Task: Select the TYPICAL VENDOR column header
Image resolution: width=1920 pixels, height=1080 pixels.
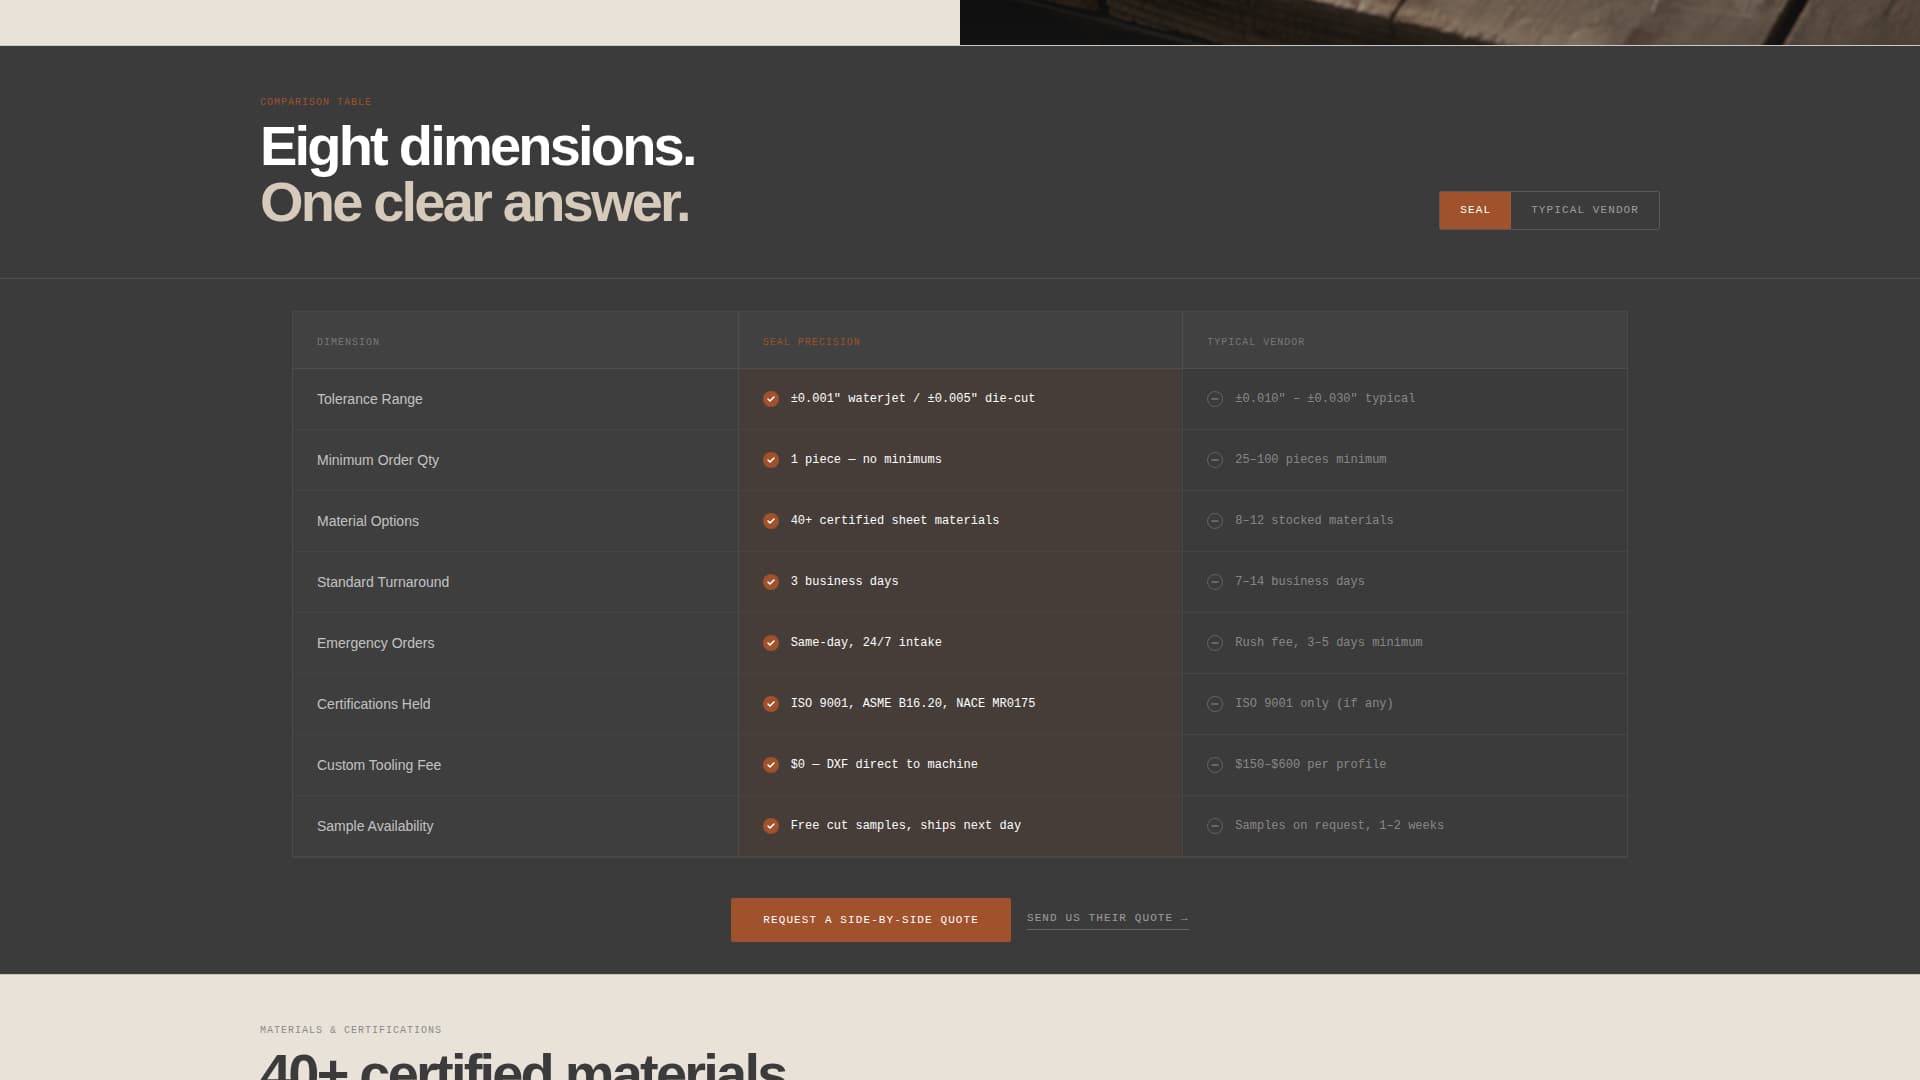Action: point(1256,341)
